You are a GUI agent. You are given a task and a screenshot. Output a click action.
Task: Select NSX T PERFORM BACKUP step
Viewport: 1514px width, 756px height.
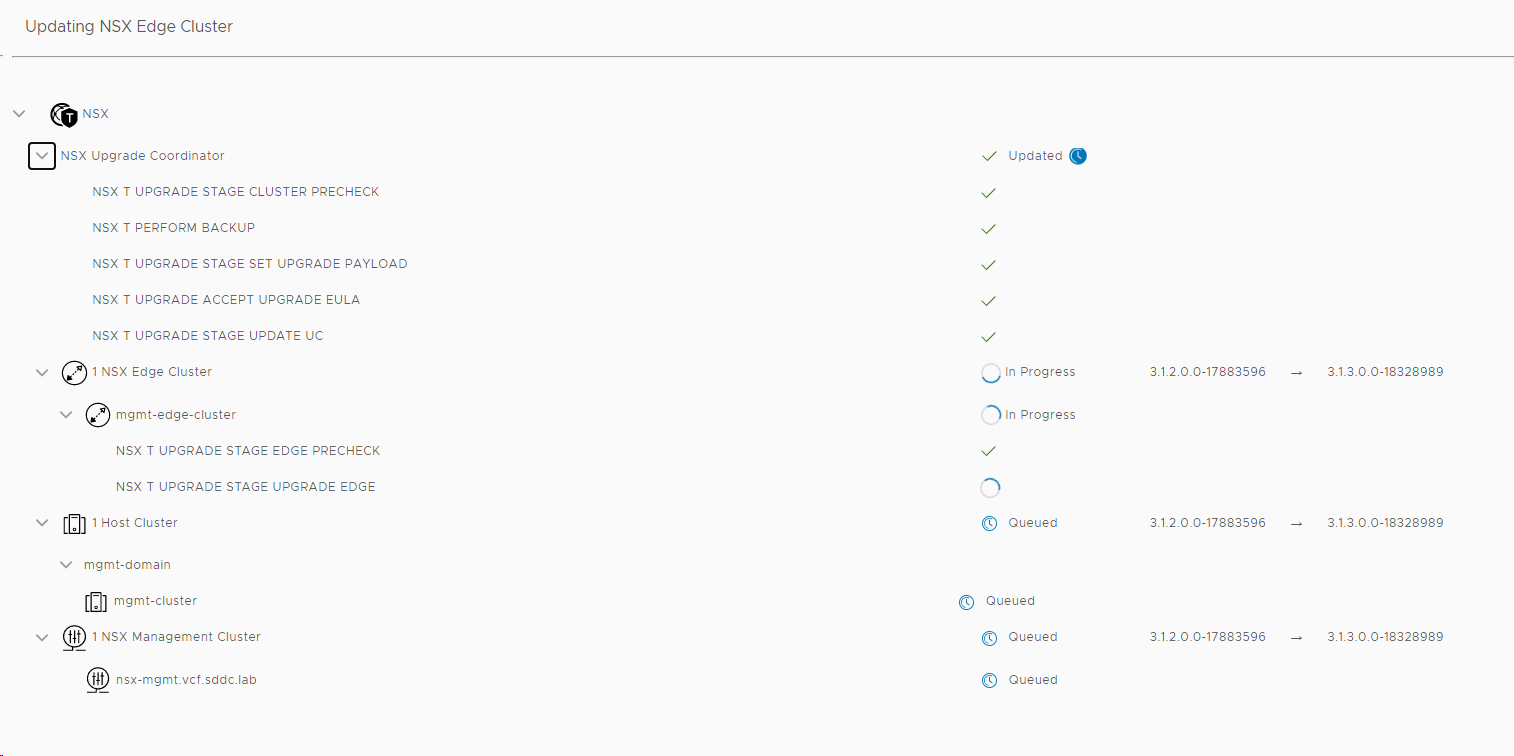click(173, 228)
